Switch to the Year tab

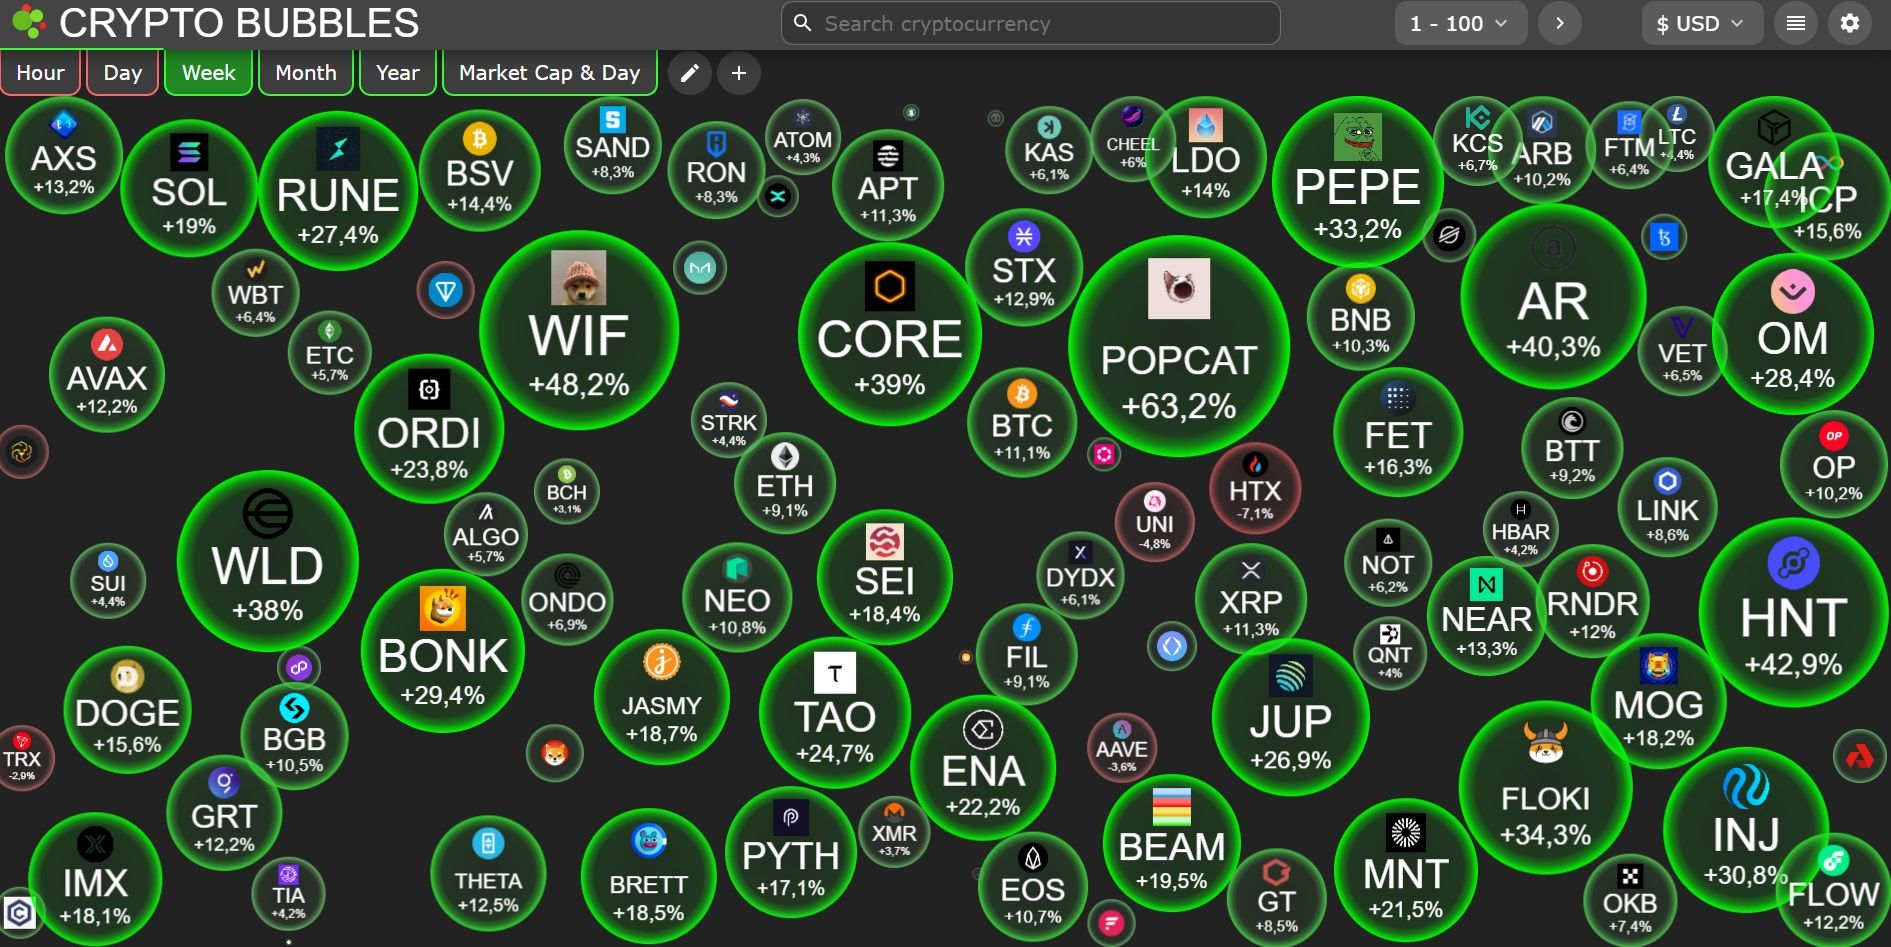pyautogui.click(x=397, y=73)
